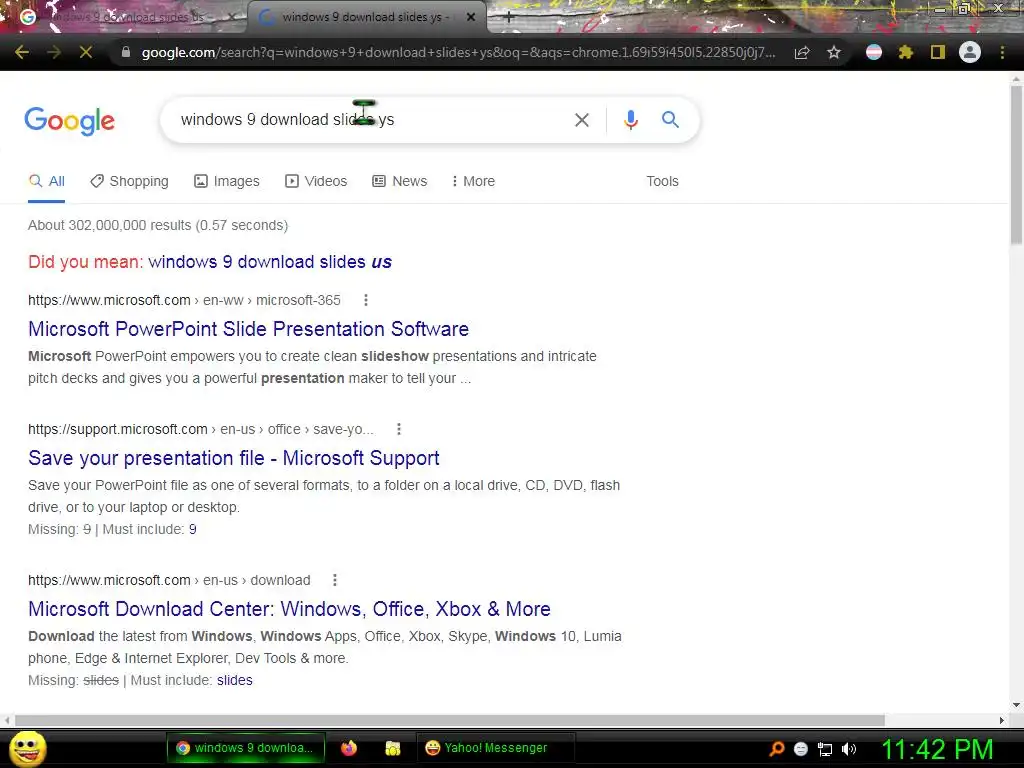This screenshot has width=1024, height=768.
Task: Click the 11:42 PM clock
Action: pyautogui.click(x=937, y=749)
